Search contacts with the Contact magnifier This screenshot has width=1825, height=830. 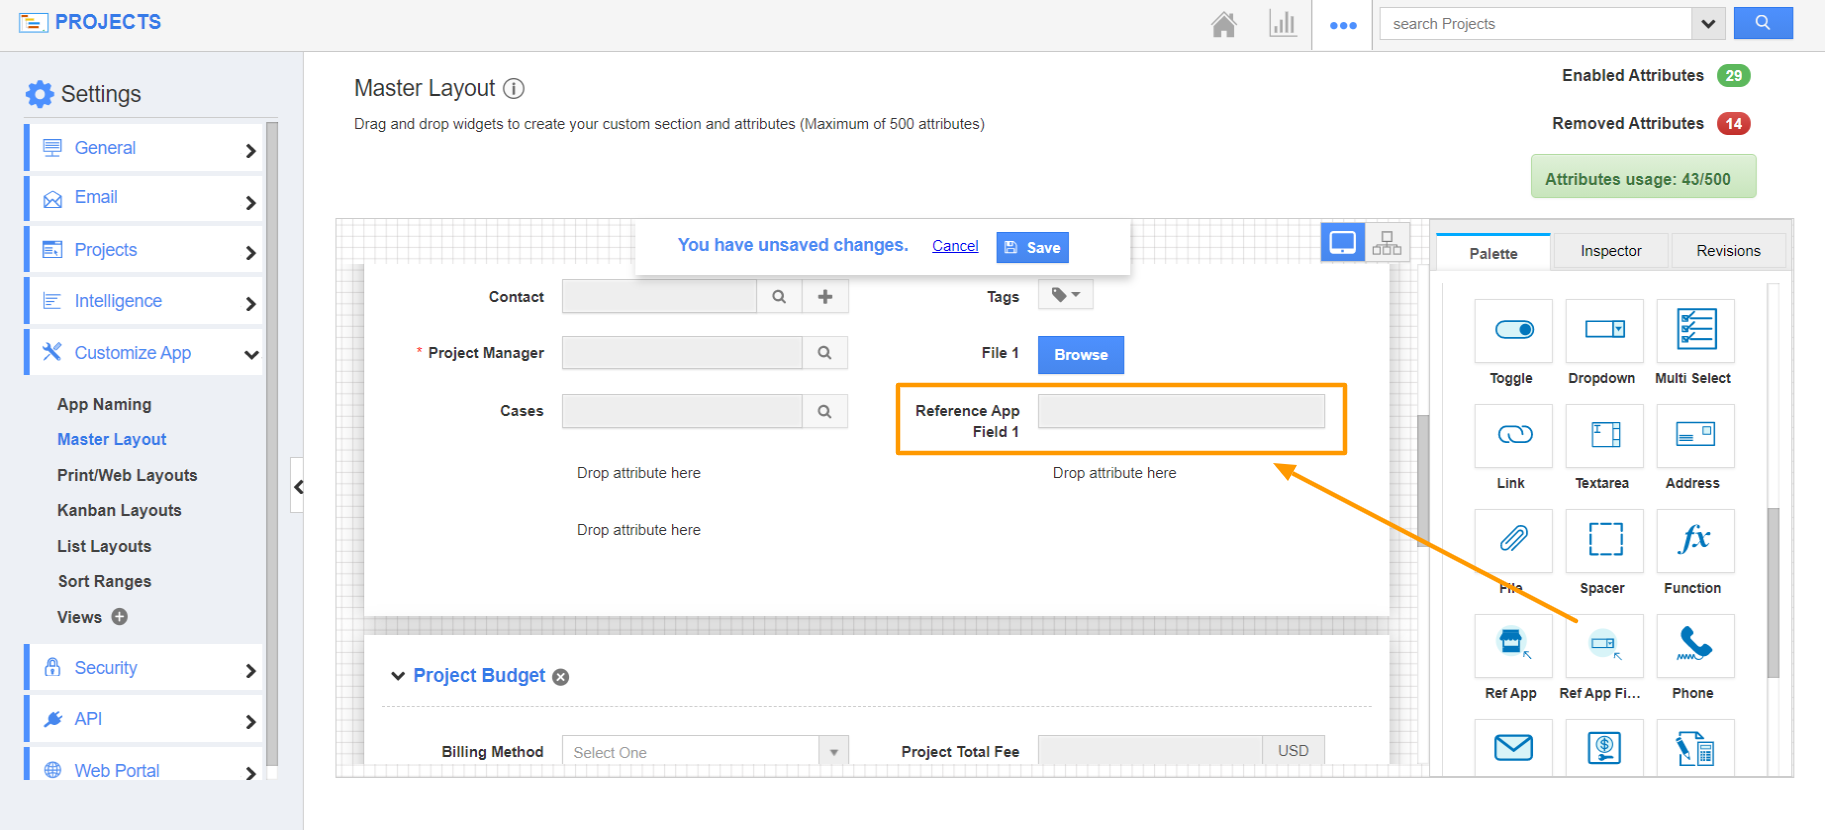pyautogui.click(x=779, y=296)
